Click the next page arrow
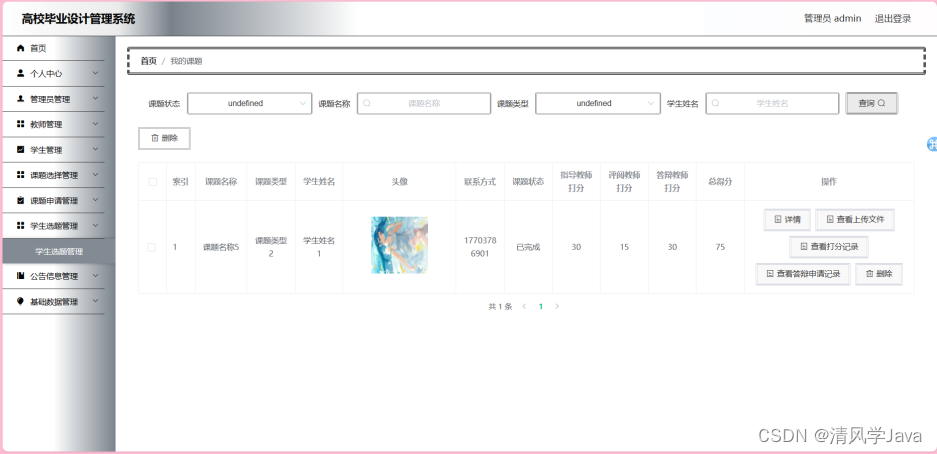The width and height of the screenshot is (937, 454). [558, 306]
